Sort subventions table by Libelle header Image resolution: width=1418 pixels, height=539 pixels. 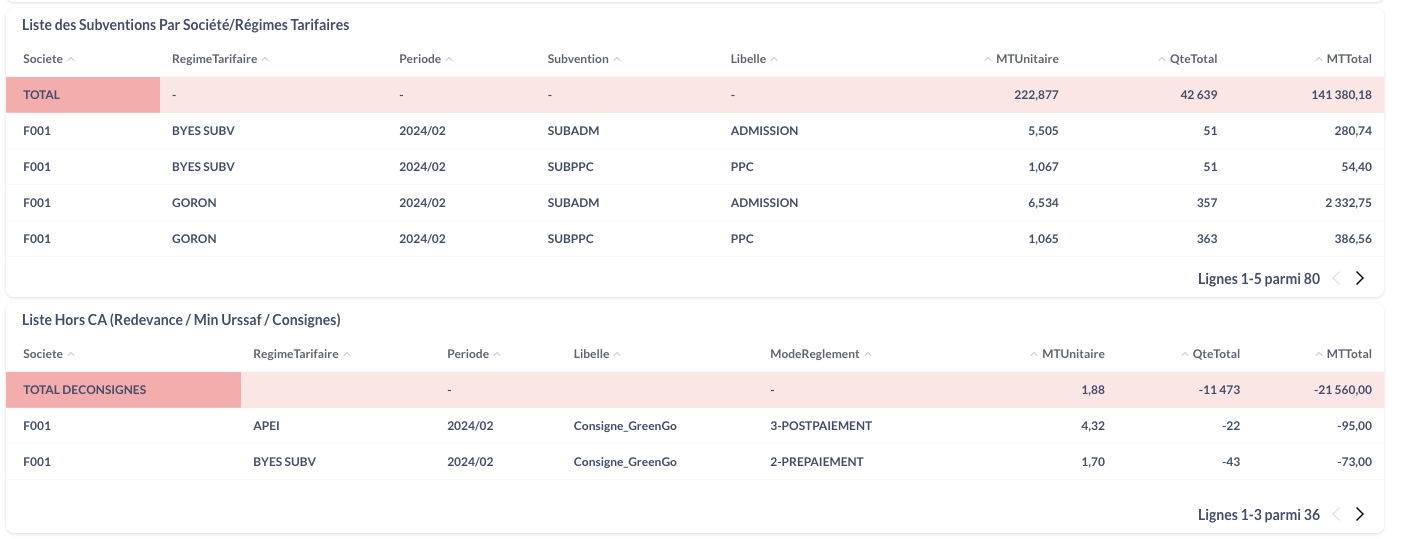click(x=748, y=59)
